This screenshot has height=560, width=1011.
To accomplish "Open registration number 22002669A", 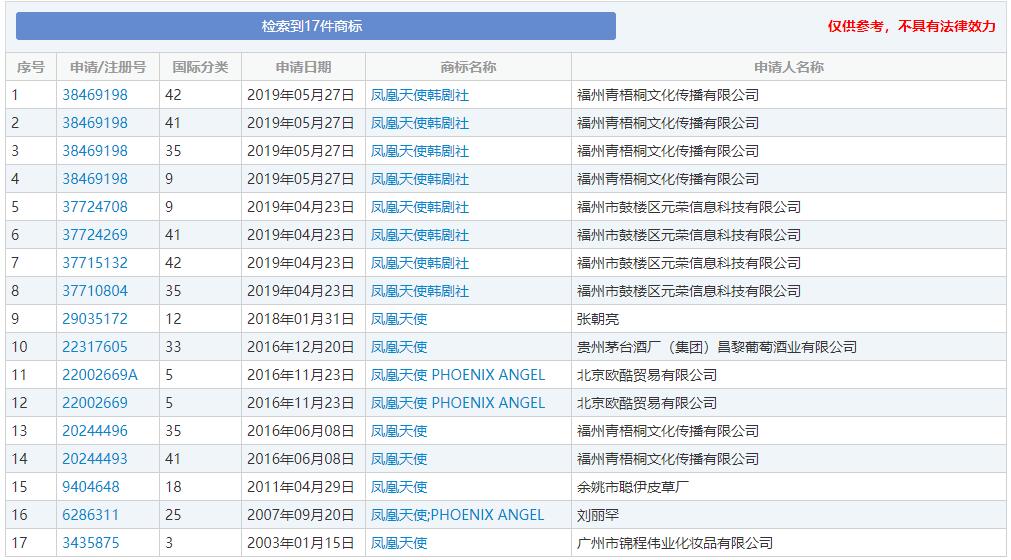I will tap(100, 375).
